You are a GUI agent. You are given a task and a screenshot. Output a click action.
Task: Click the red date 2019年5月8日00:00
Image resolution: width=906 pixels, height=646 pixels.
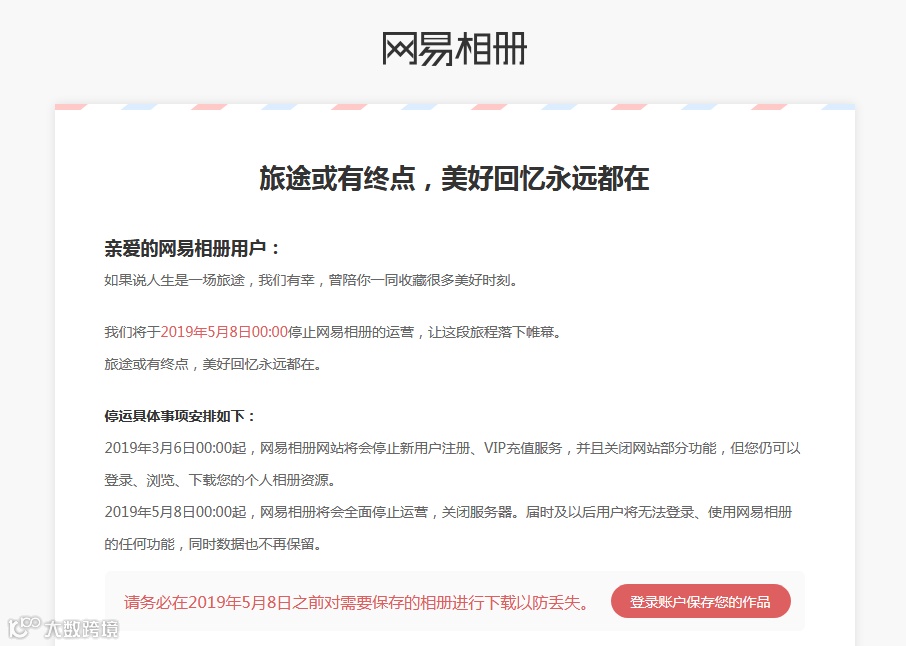coord(224,332)
